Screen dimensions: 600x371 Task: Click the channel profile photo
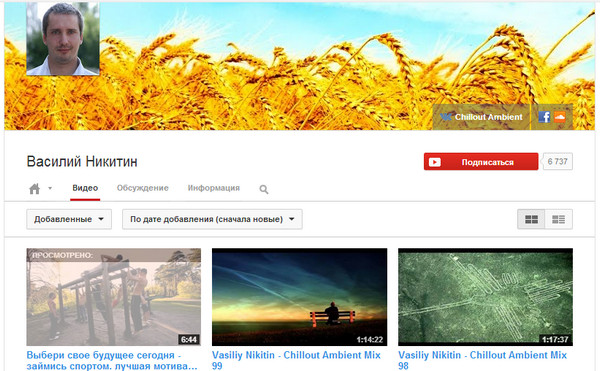coord(63,38)
